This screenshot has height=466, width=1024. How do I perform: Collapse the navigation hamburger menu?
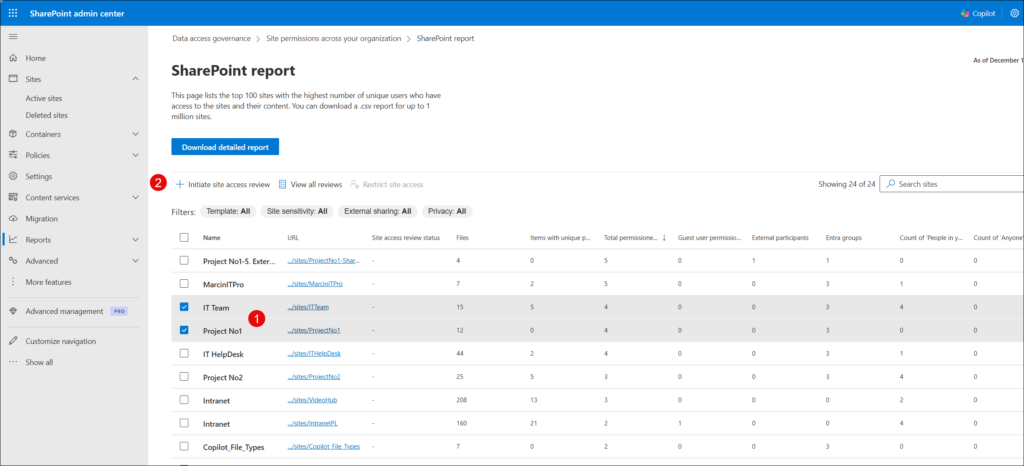point(12,36)
